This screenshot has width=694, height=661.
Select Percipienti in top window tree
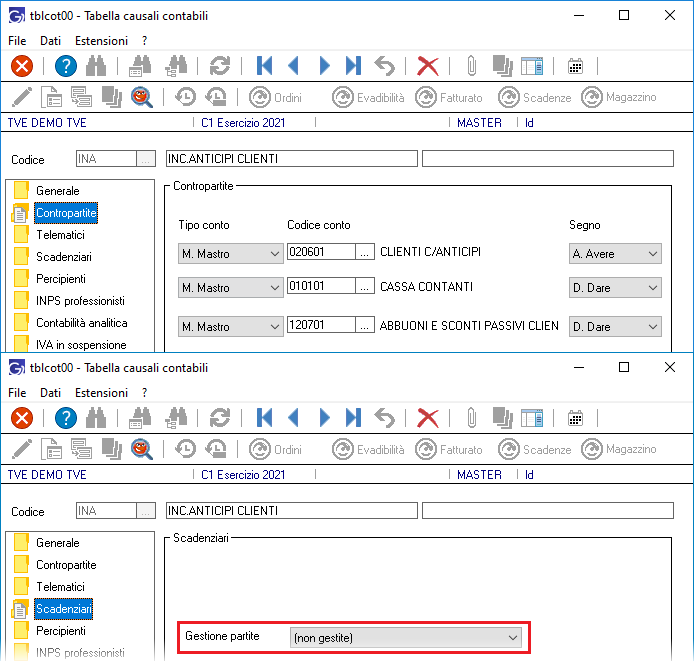click(61, 279)
